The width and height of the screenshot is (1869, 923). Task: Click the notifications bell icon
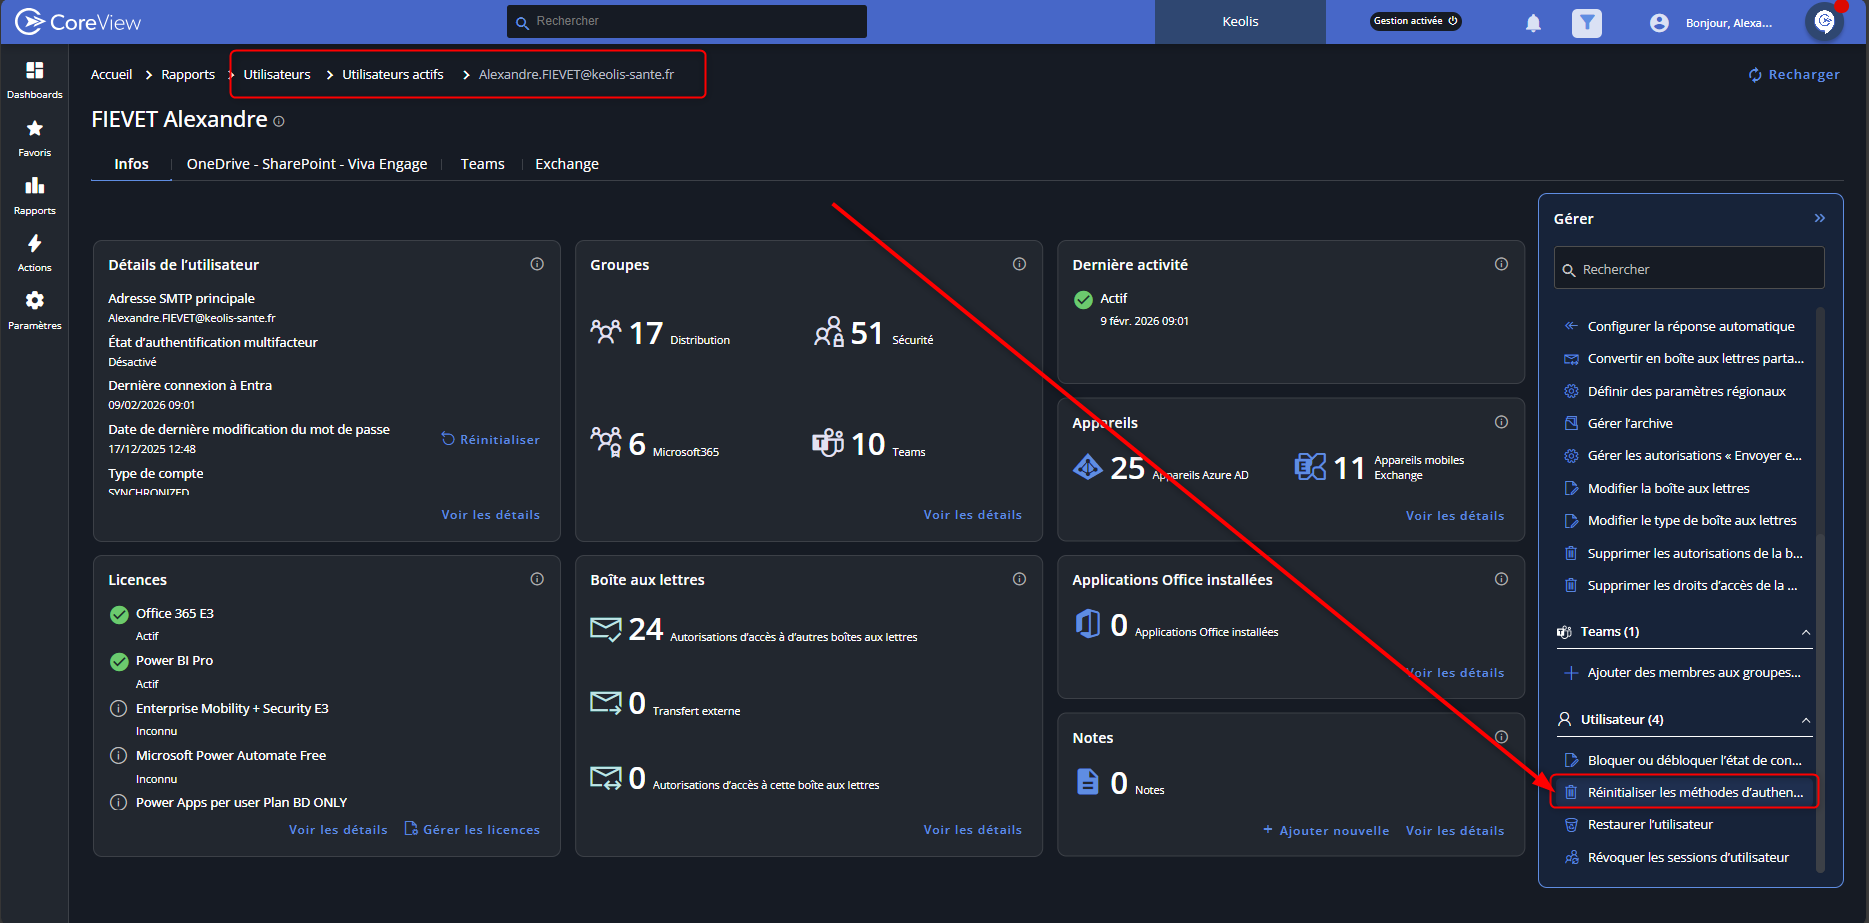(x=1533, y=22)
